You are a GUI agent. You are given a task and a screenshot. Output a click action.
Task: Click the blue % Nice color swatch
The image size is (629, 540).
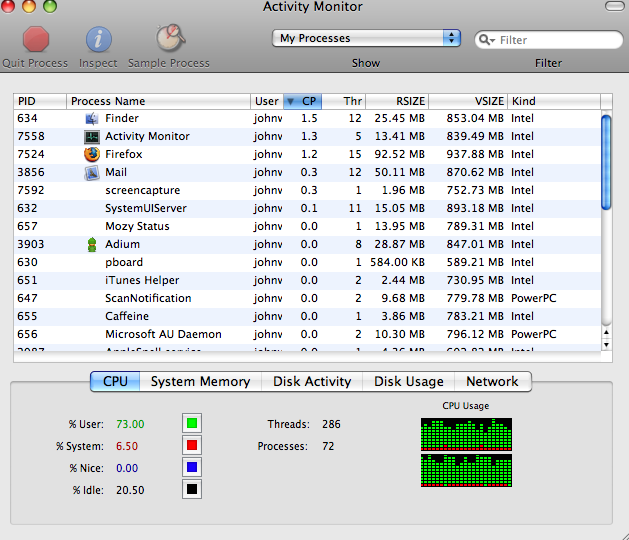[x=192, y=467]
